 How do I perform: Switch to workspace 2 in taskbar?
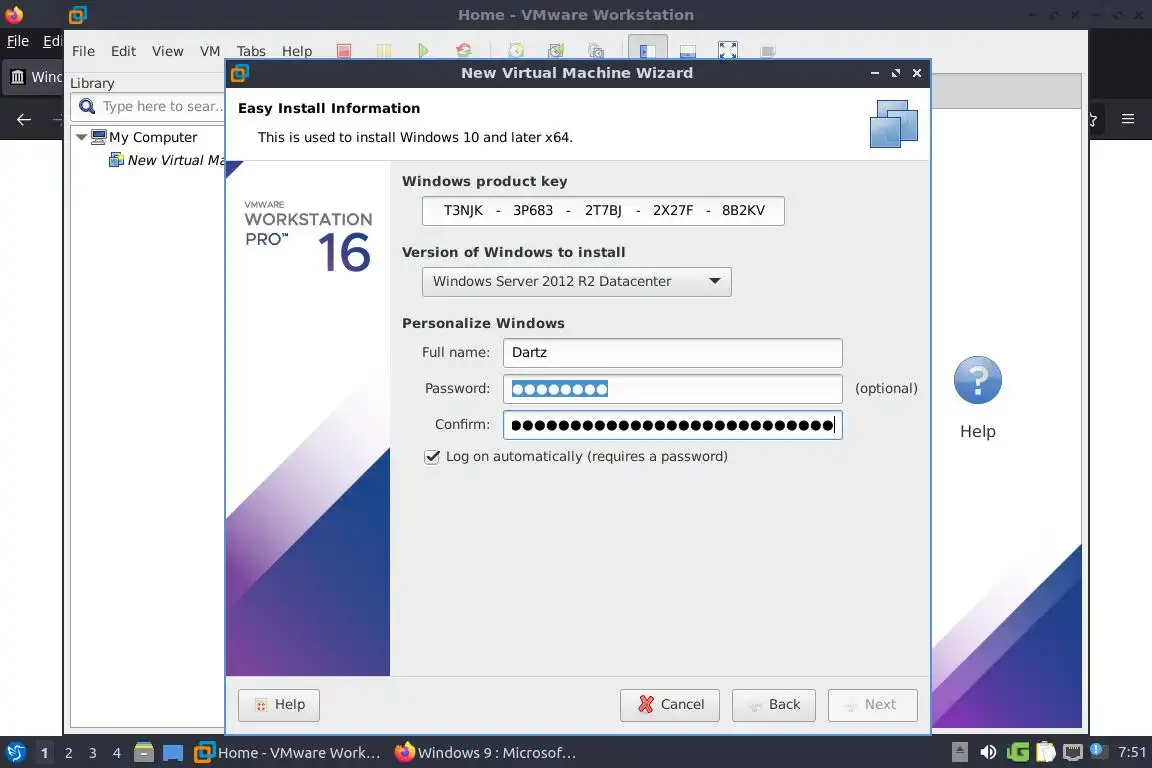tap(68, 753)
